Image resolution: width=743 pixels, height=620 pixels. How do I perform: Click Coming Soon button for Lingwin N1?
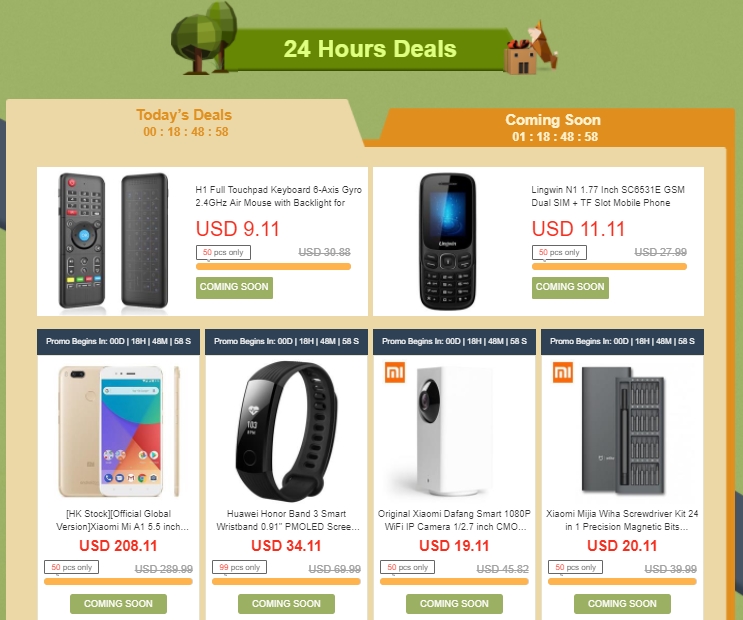(570, 288)
